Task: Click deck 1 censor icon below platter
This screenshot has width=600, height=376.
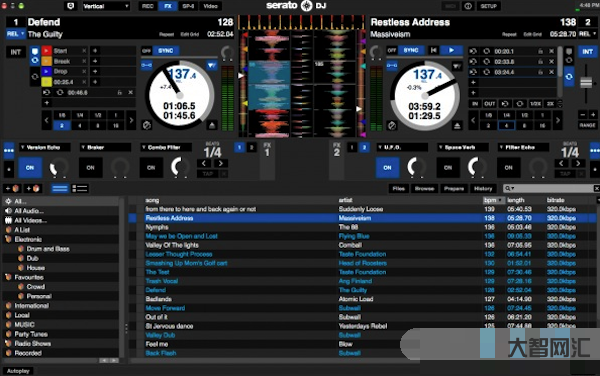Action: tap(147, 125)
